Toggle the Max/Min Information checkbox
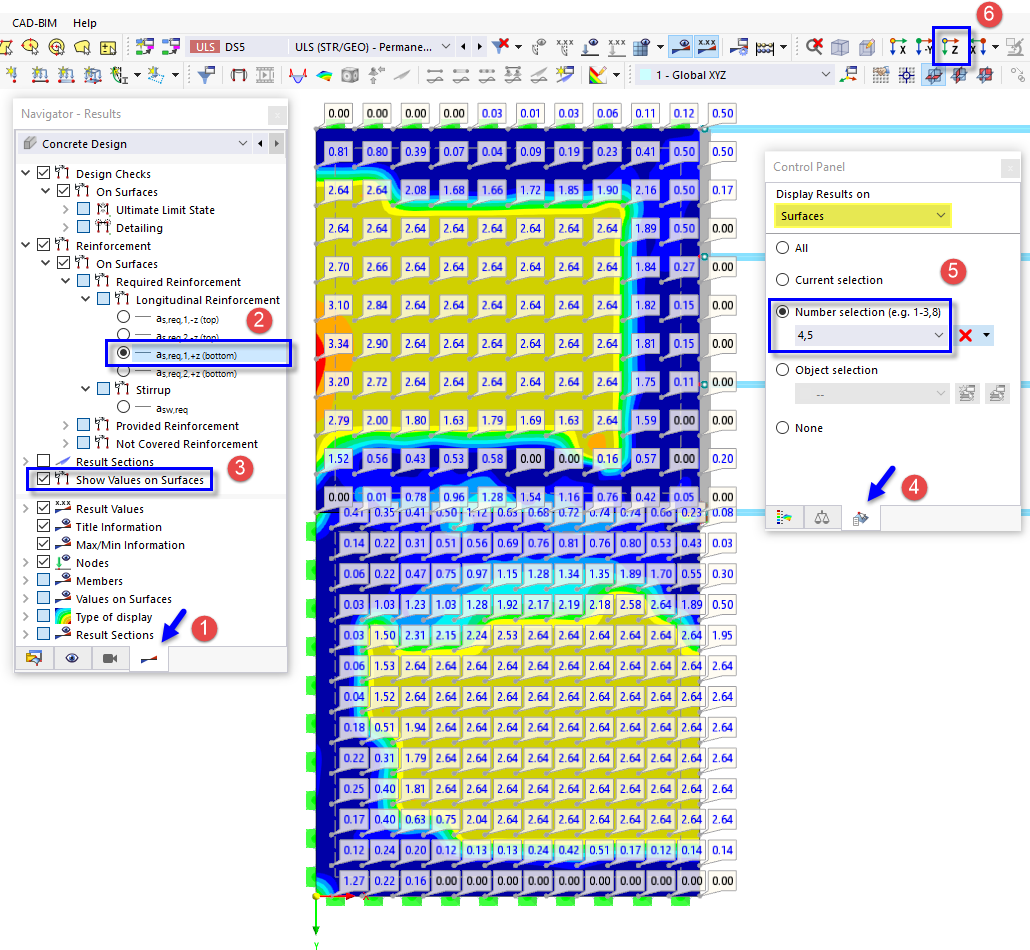The height and width of the screenshot is (950, 1030). (43, 543)
